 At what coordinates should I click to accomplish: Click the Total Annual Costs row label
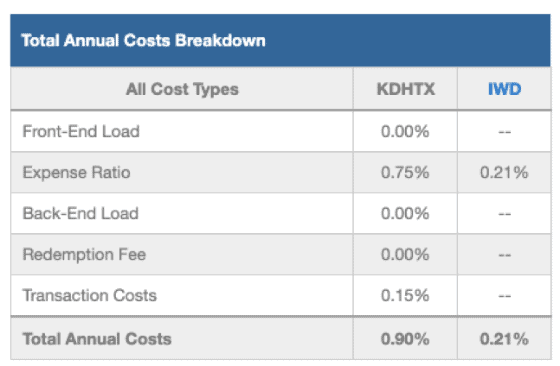(x=97, y=339)
